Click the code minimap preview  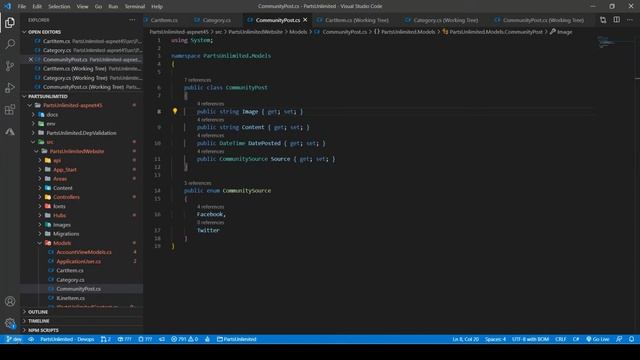tap(607, 42)
